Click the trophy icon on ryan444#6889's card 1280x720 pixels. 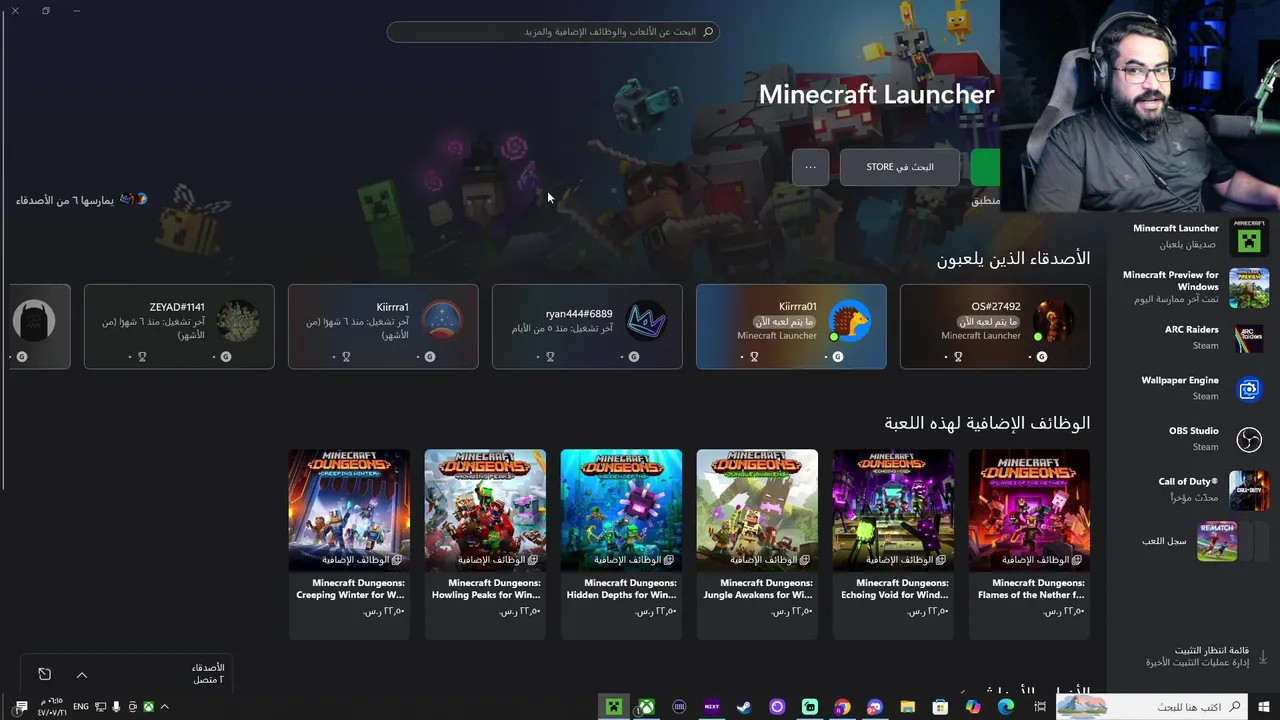(x=550, y=357)
